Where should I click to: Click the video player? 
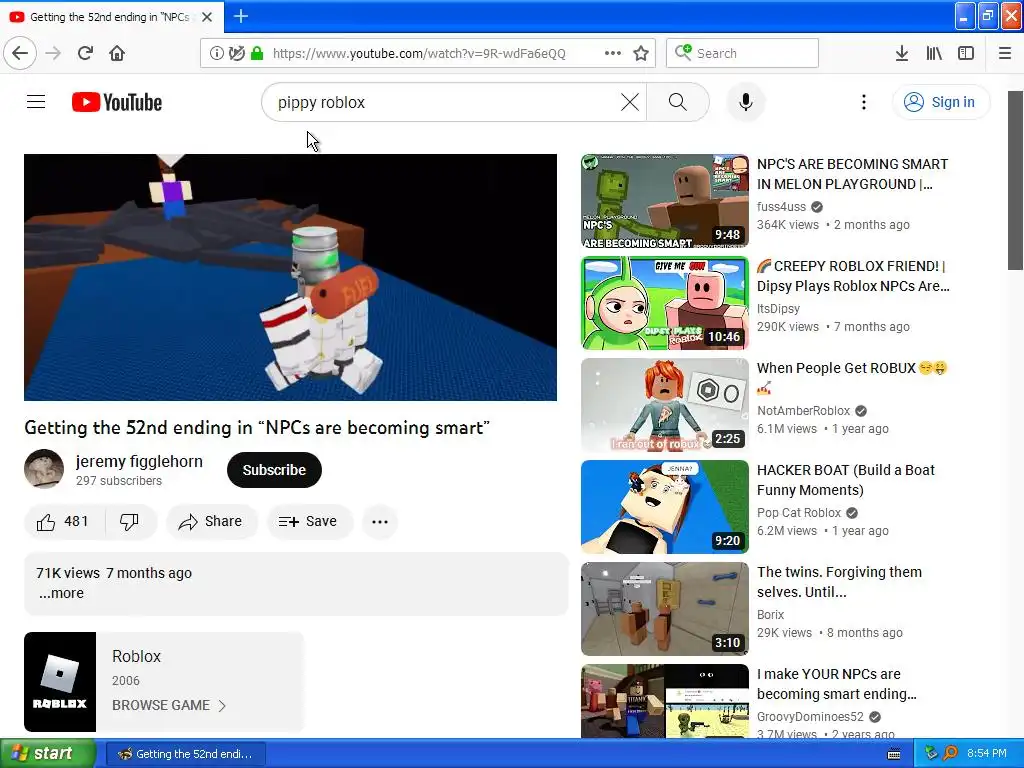point(291,277)
